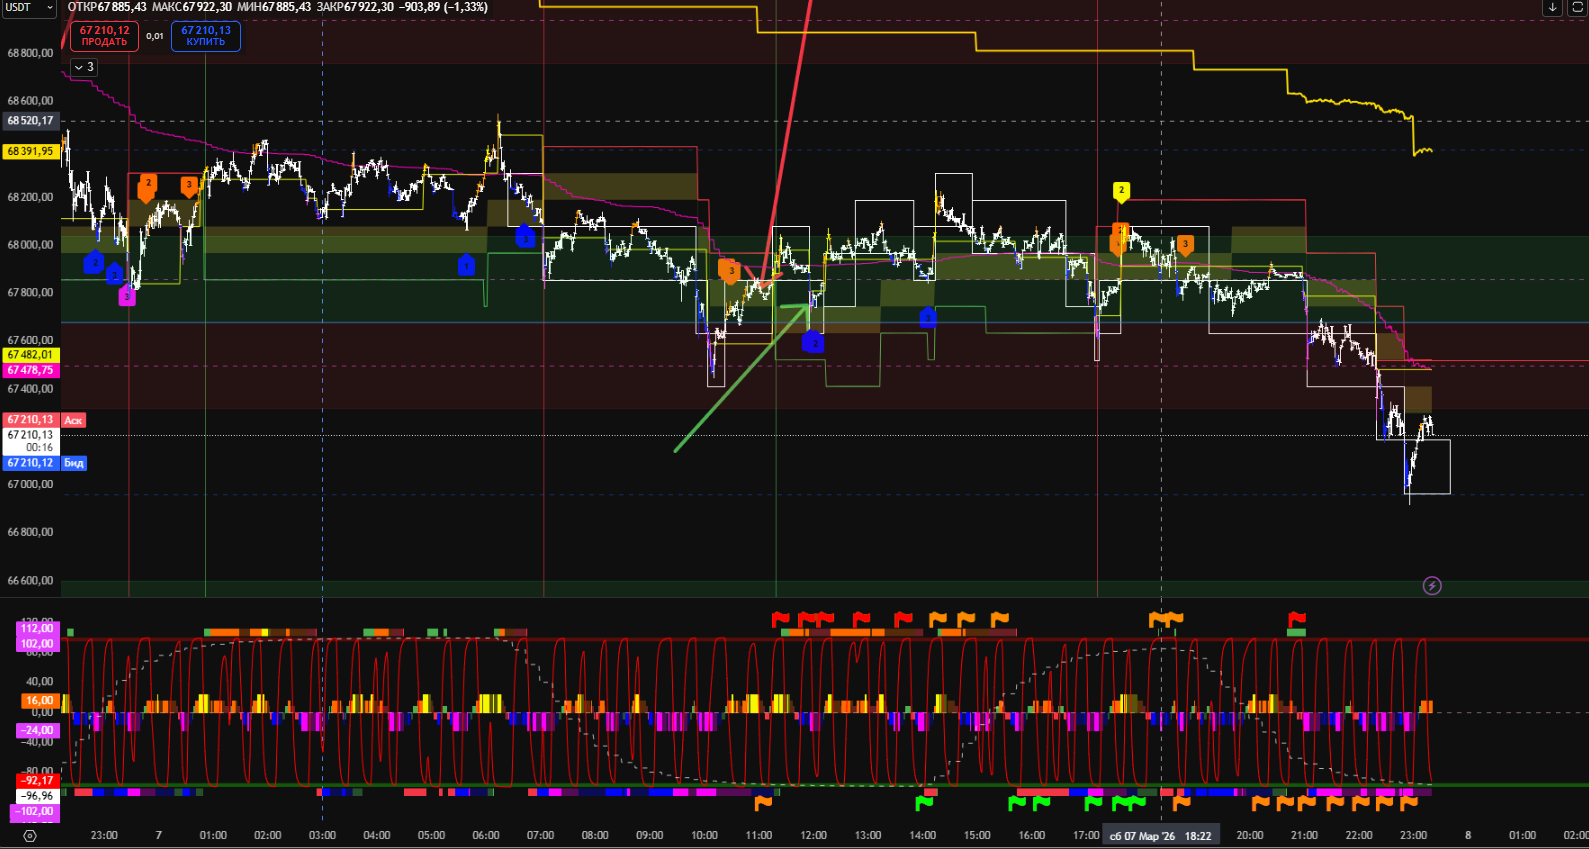This screenshot has width=1589, height=849.
Task: Click the 0,01 order quantity field
Action: 155,36
